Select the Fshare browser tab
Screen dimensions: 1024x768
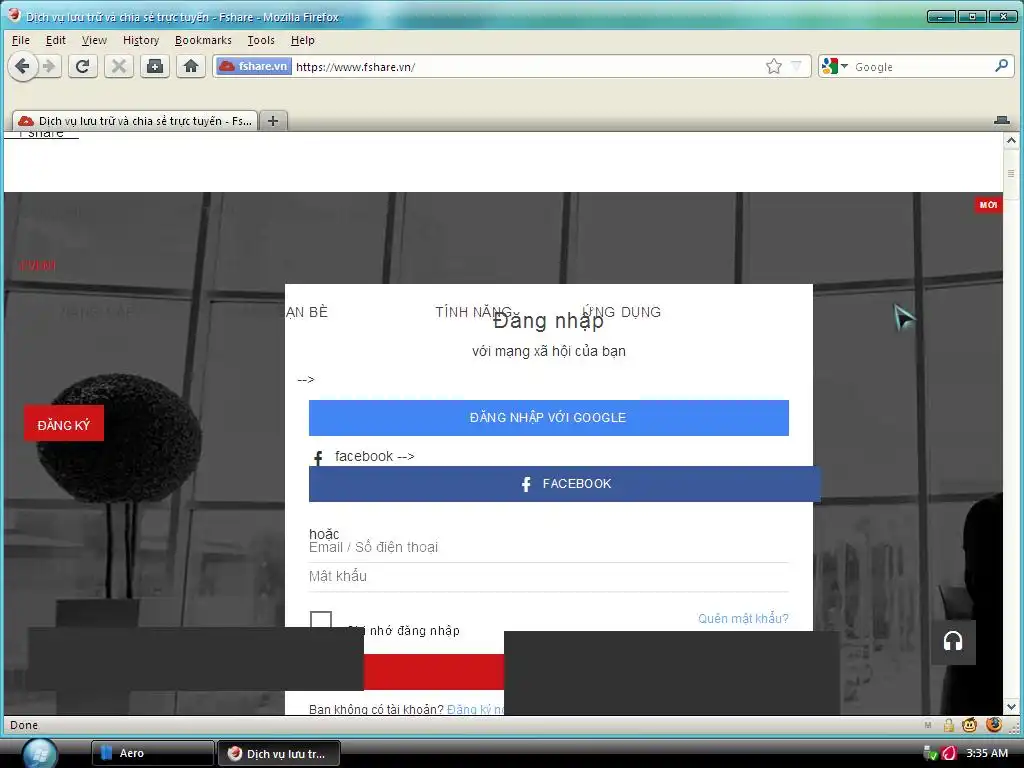[135, 121]
